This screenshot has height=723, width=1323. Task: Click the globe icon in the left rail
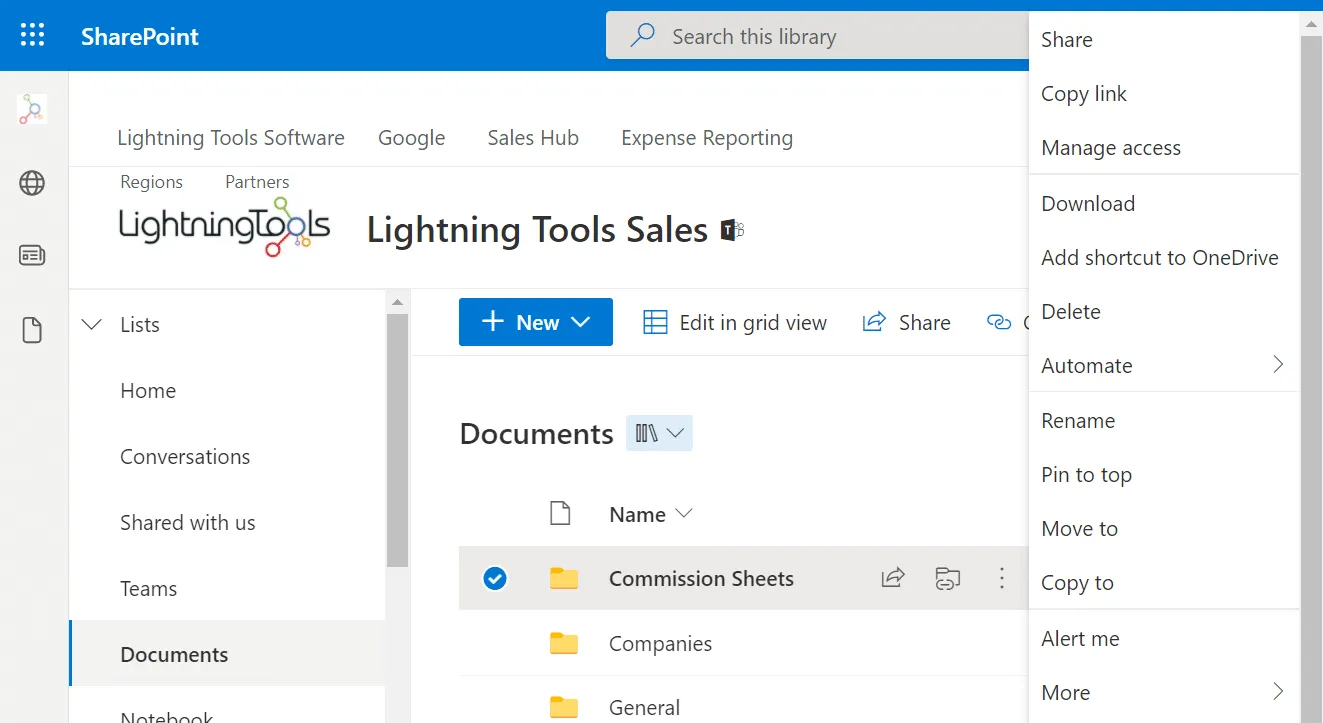tap(31, 183)
